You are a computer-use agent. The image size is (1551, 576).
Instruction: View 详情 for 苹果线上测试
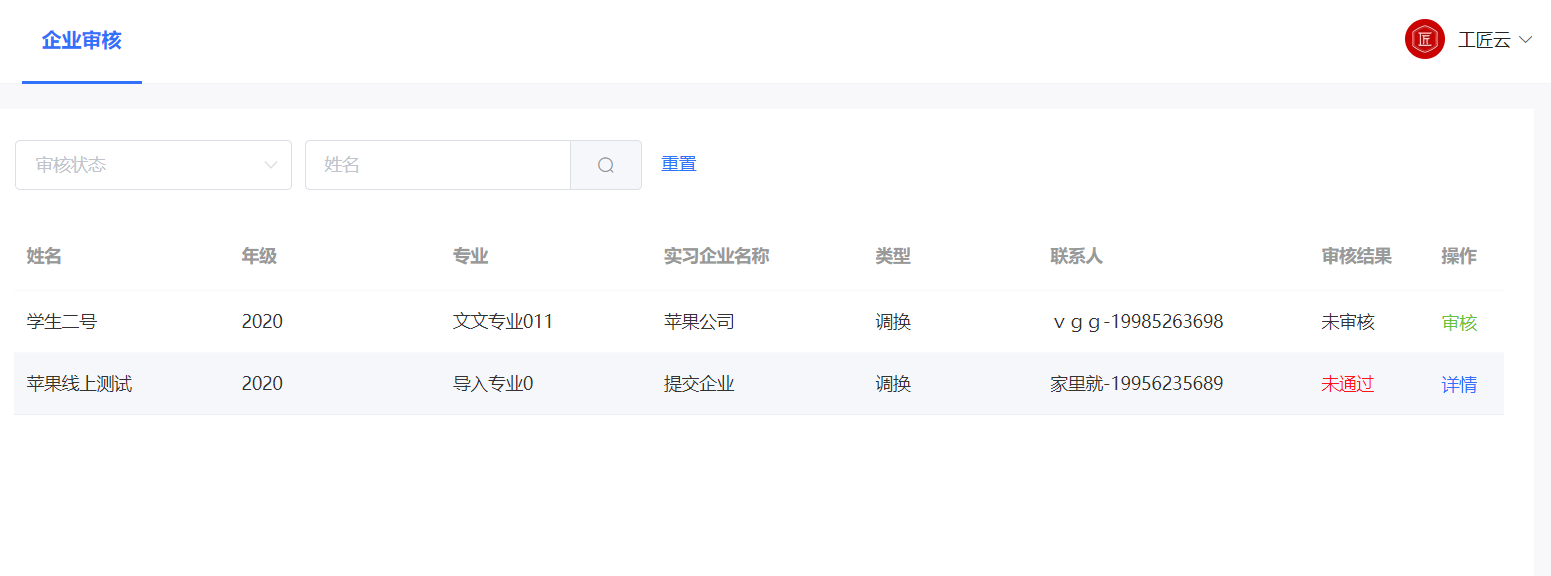point(1459,383)
